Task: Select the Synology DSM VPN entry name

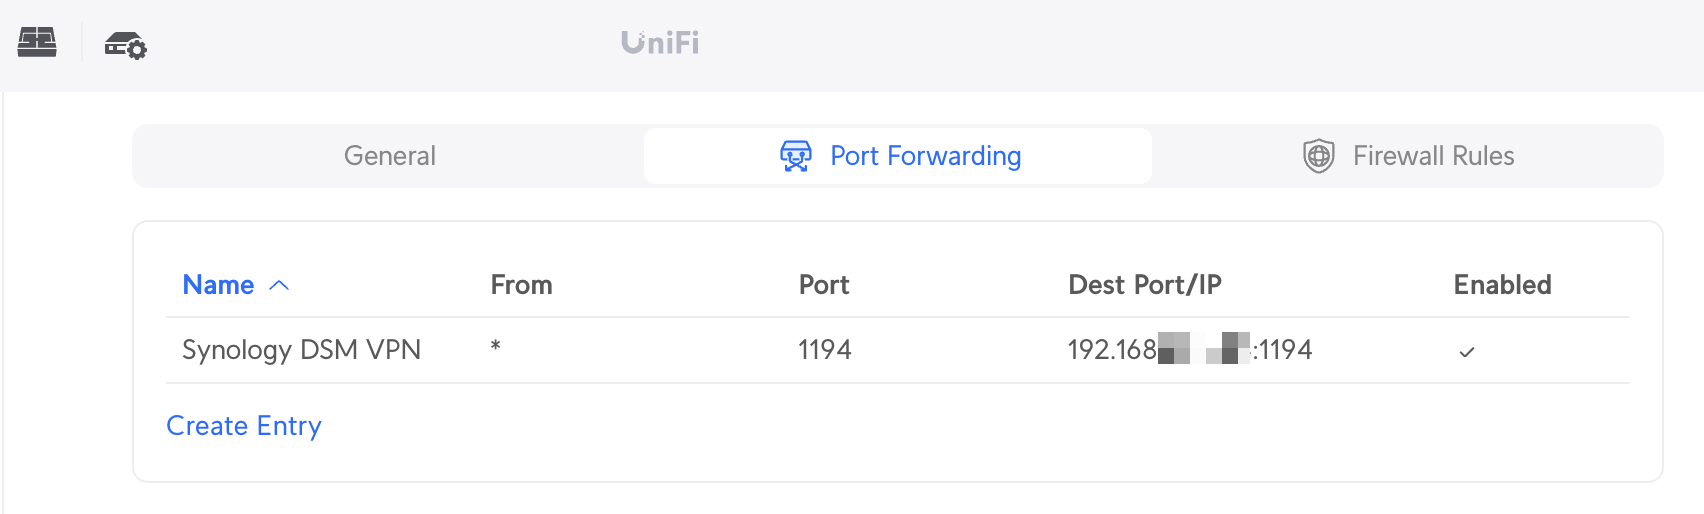Action: [301, 350]
